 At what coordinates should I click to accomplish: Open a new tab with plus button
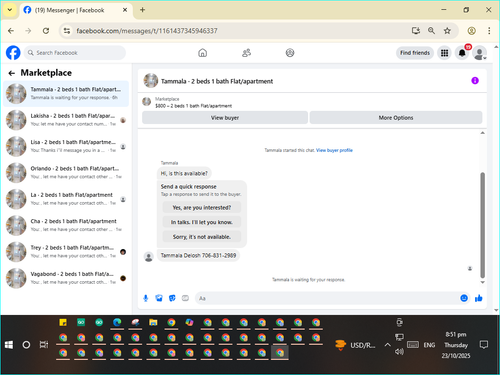click(142, 10)
